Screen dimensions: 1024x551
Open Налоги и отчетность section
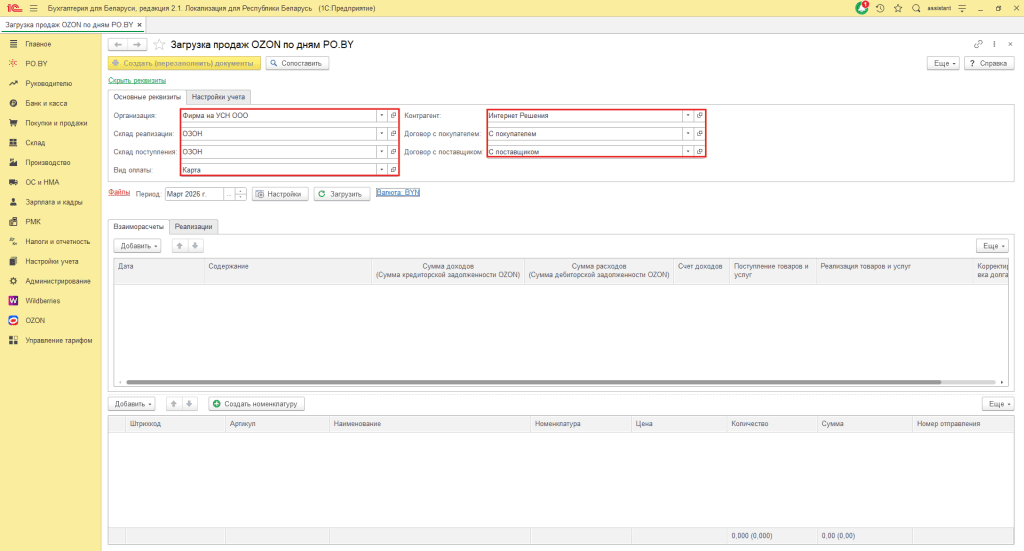pos(57,242)
